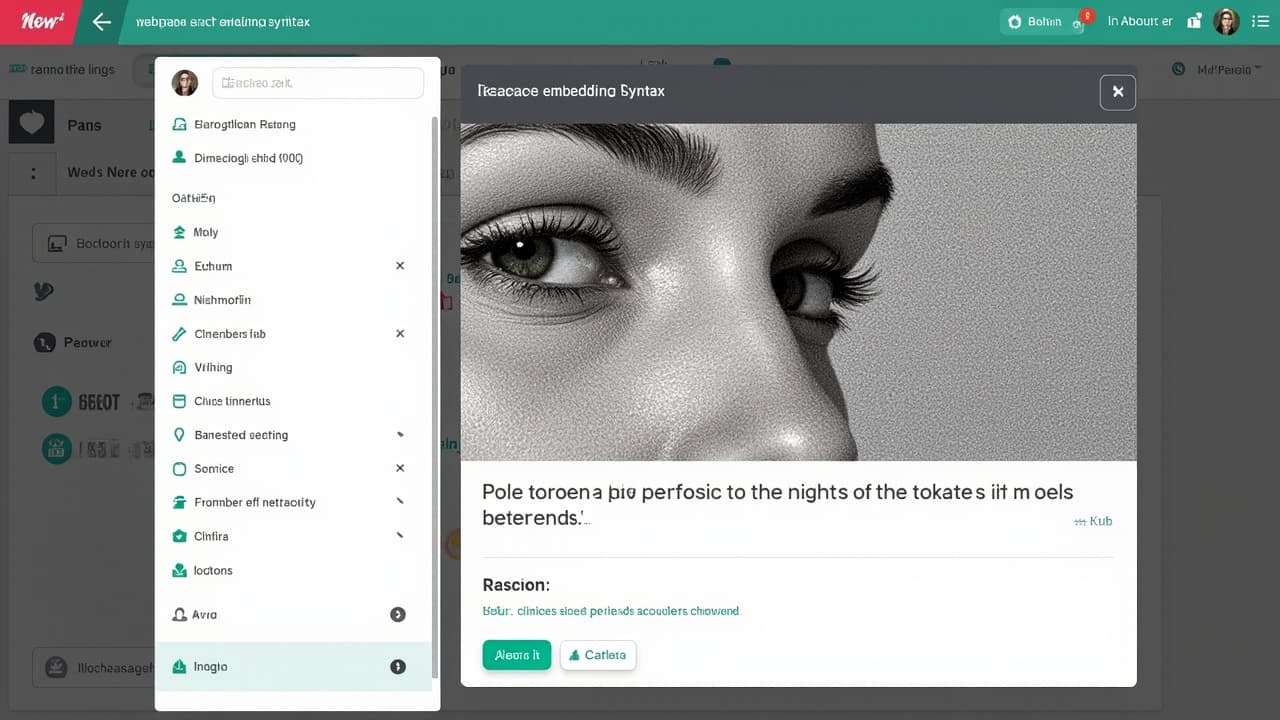Click the Clnenbers lub pencil icon
The image size is (1280, 720).
tap(179, 334)
